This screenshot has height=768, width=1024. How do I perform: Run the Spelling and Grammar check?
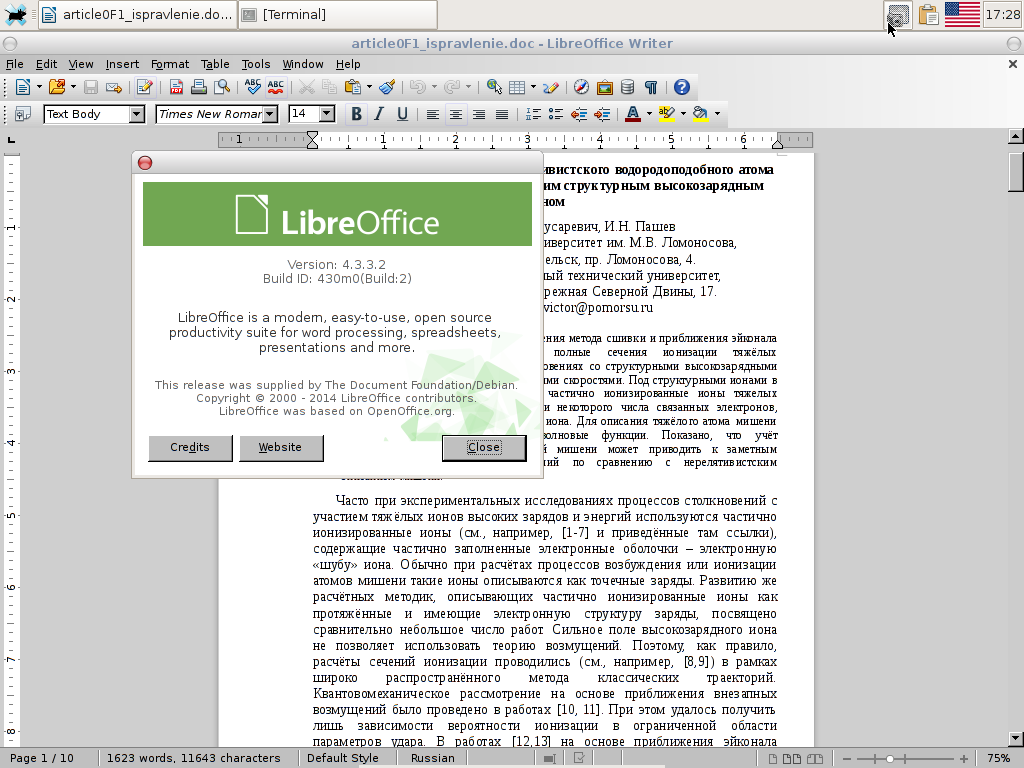tap(252, 87)
